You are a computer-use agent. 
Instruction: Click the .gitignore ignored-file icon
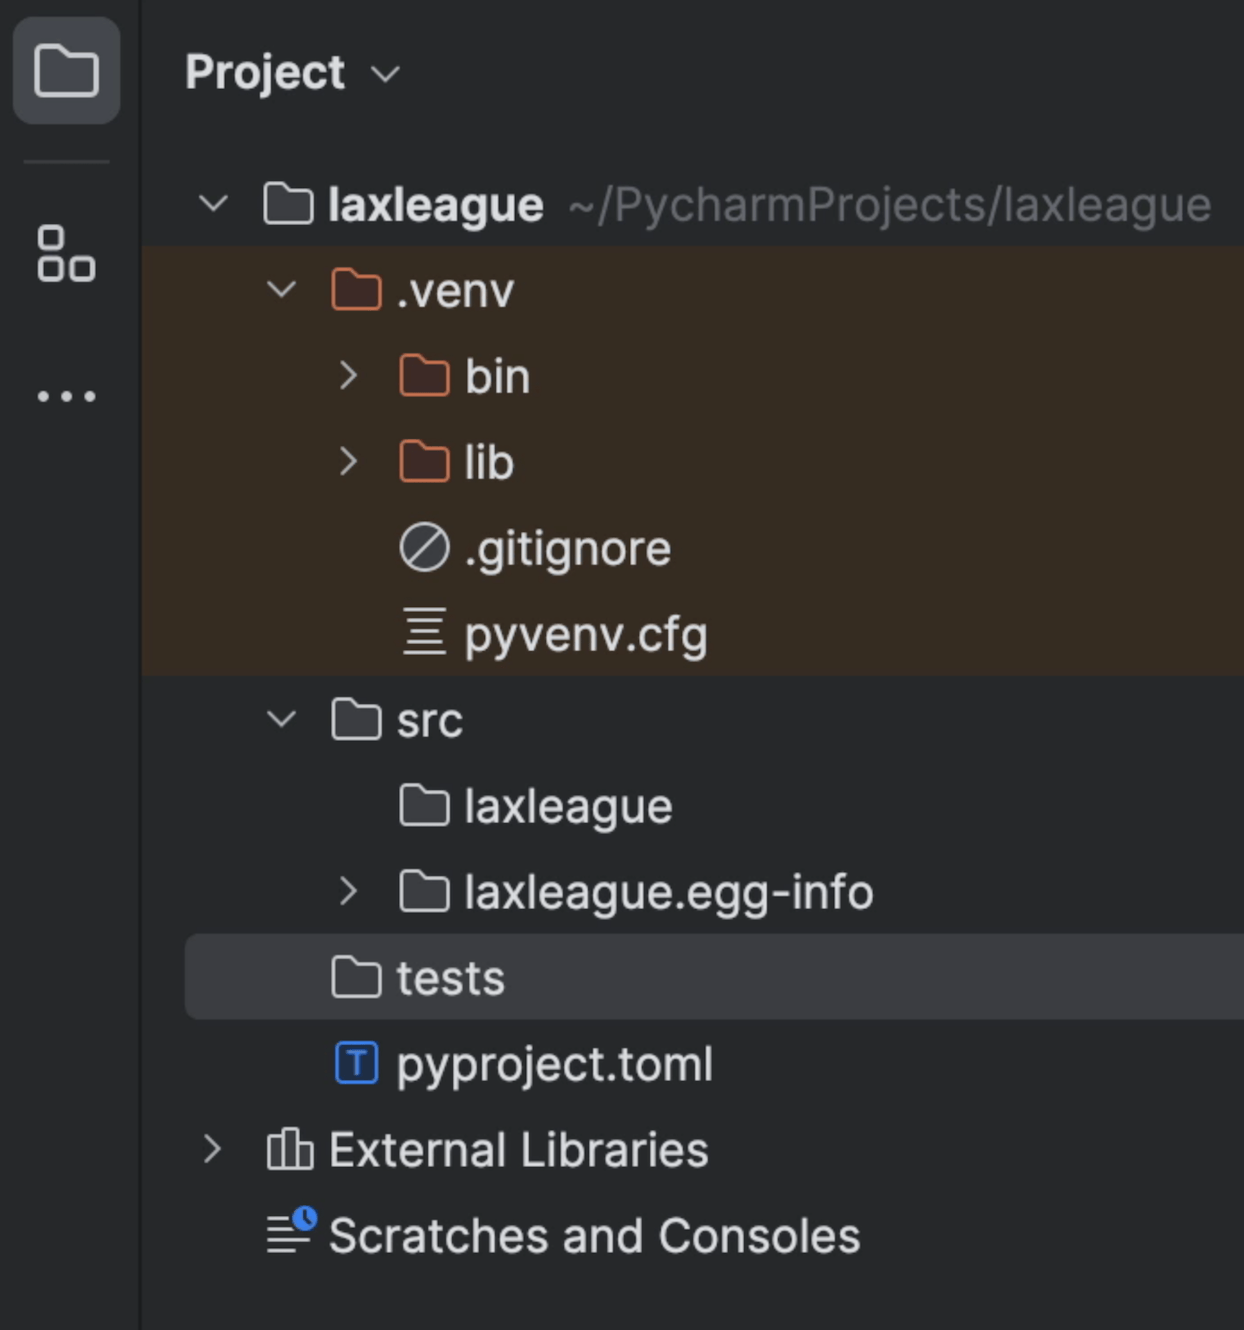[x=423, y=548]
